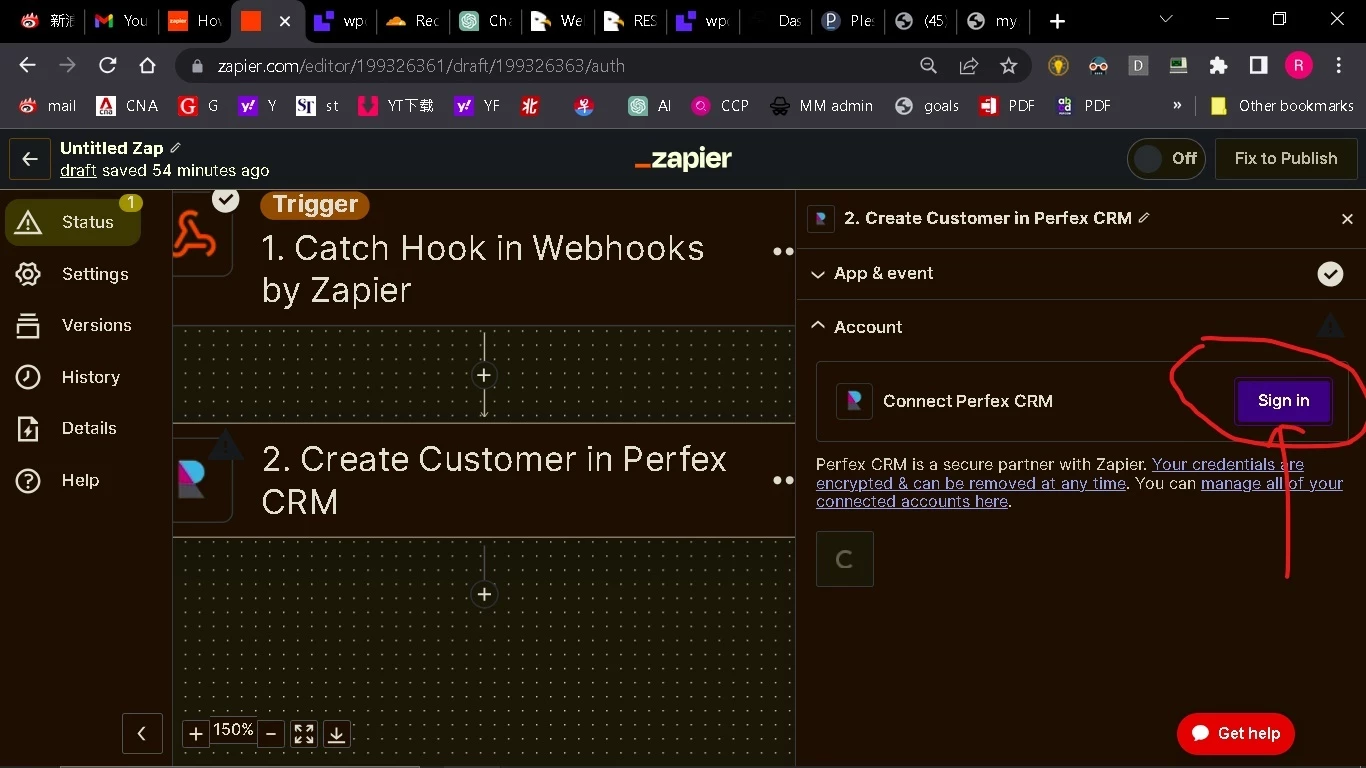Click Sign in to connect Perfex CRM
Image resolution: width=1366 pixels, height=768 pixels.
[x=1283, y=401]
